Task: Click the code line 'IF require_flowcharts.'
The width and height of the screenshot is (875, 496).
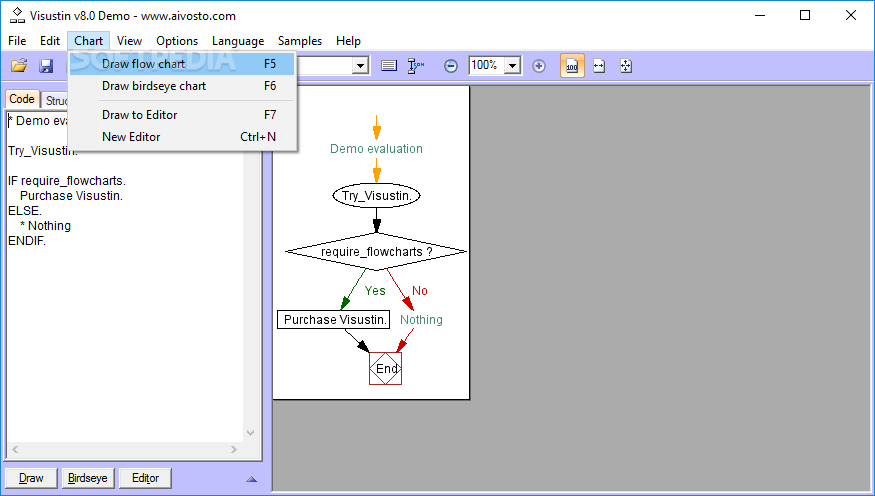Action: 67,181
